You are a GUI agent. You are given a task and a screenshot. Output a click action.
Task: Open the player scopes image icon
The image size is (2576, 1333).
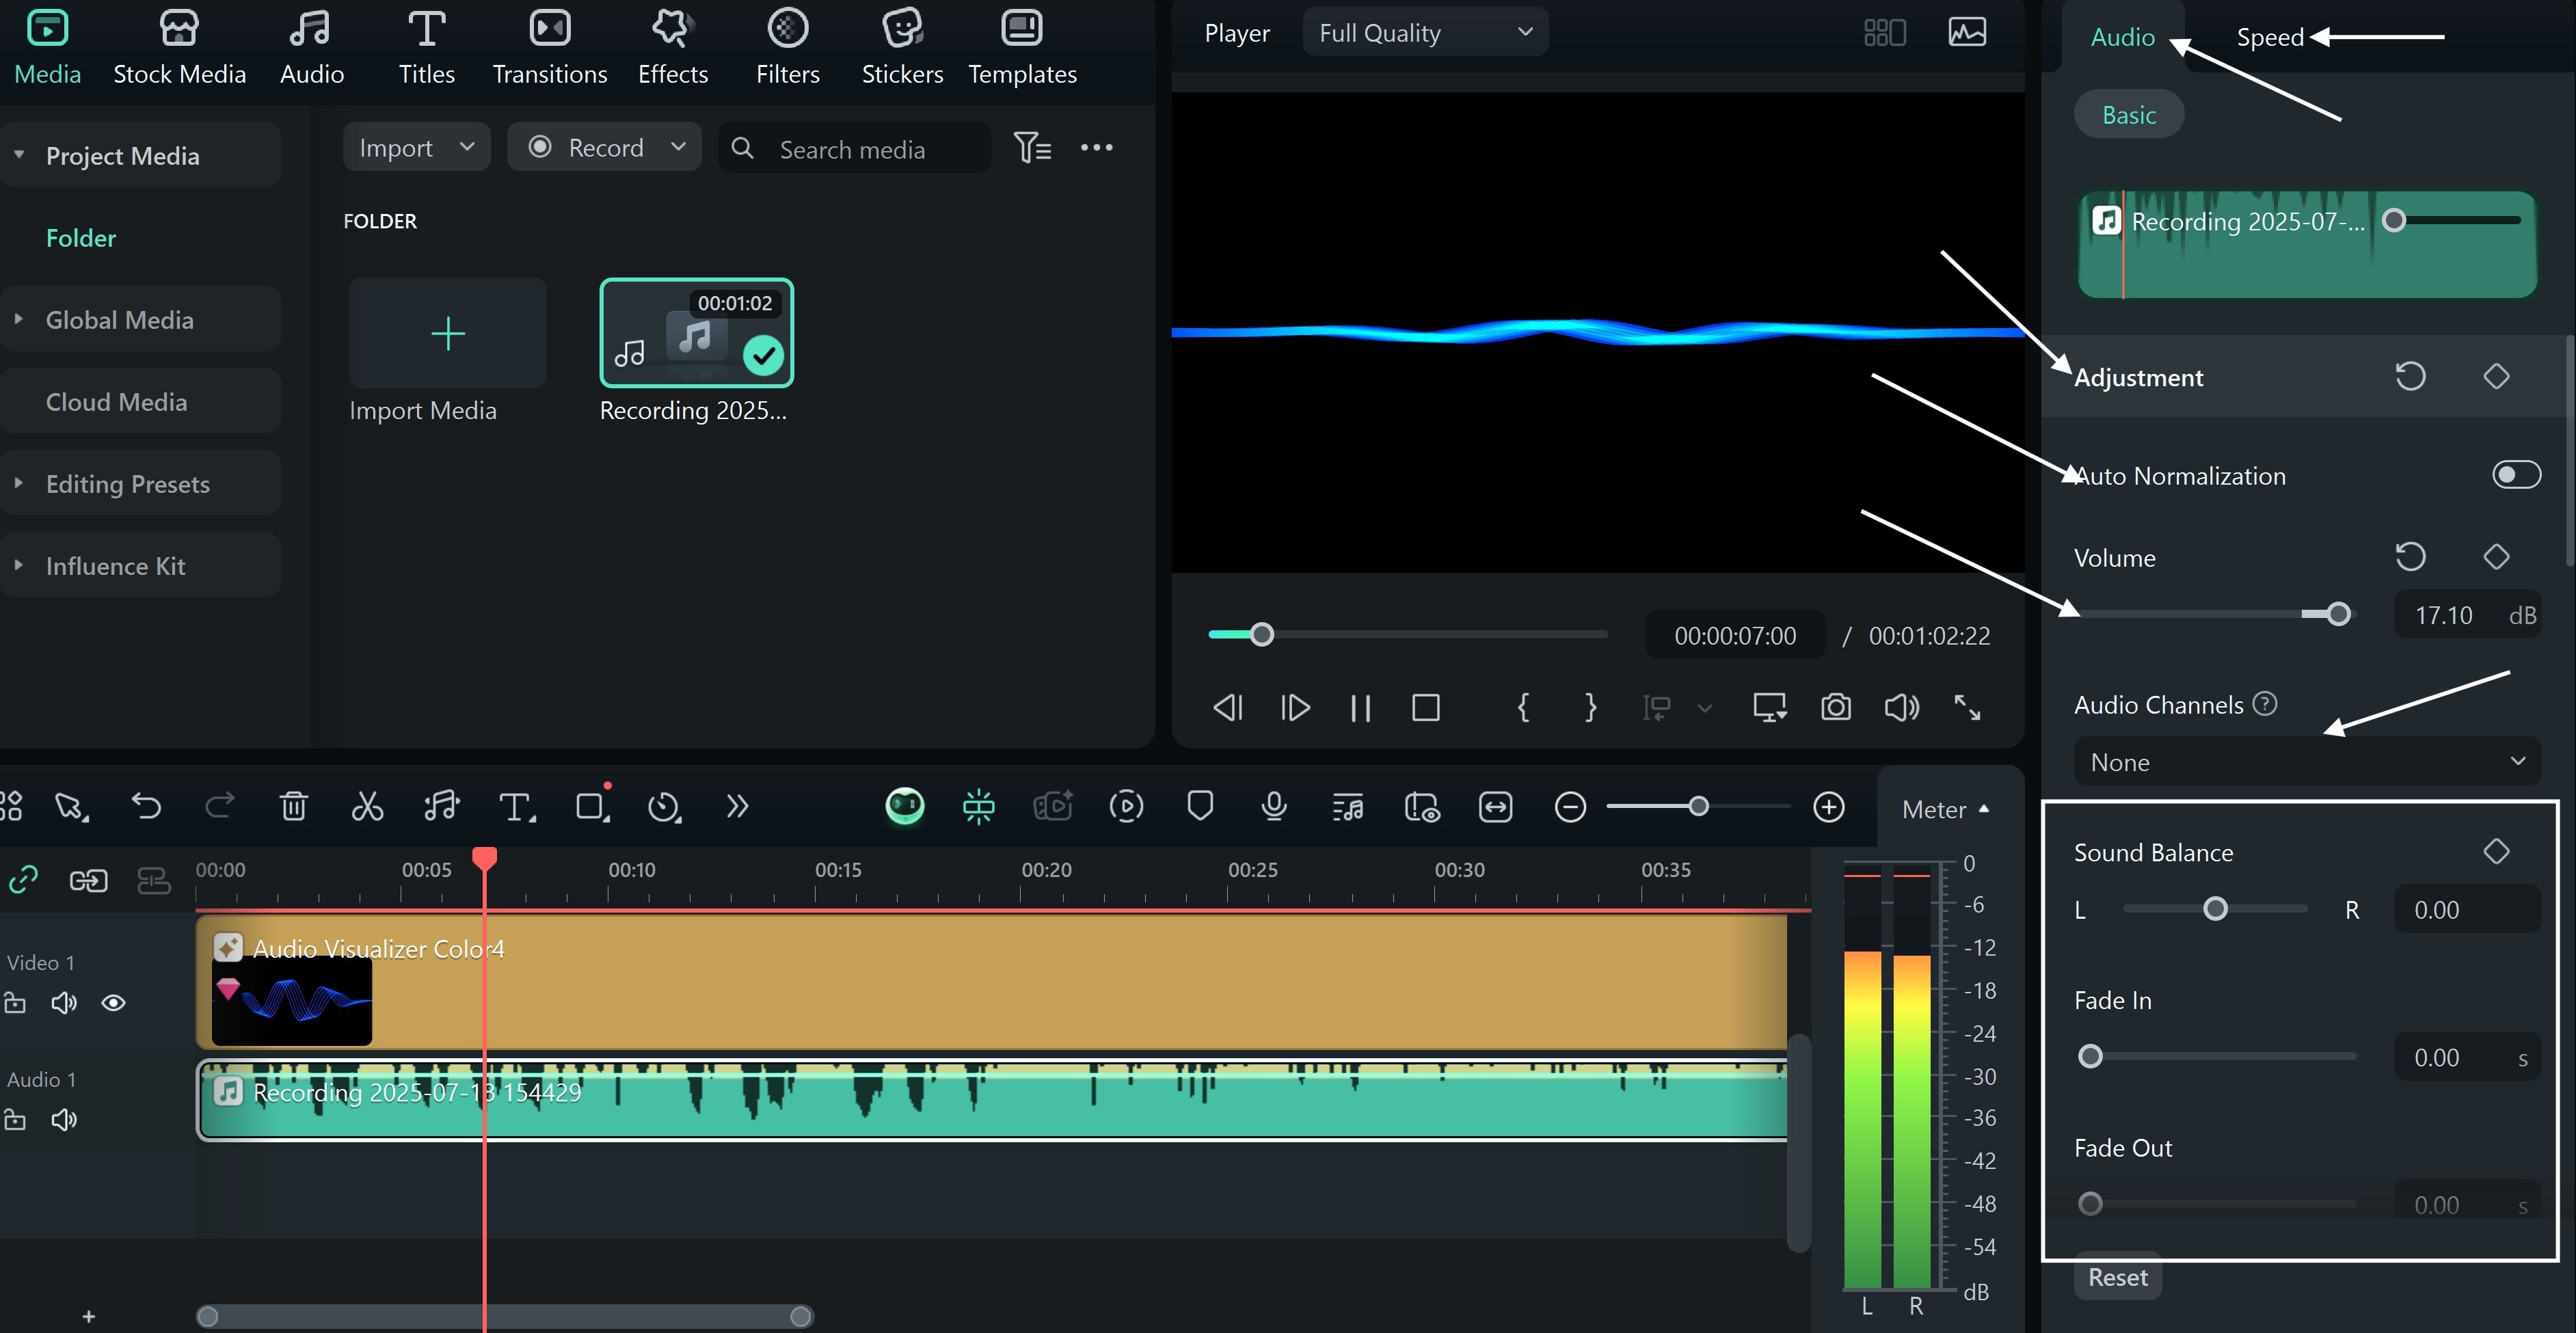1967,33
